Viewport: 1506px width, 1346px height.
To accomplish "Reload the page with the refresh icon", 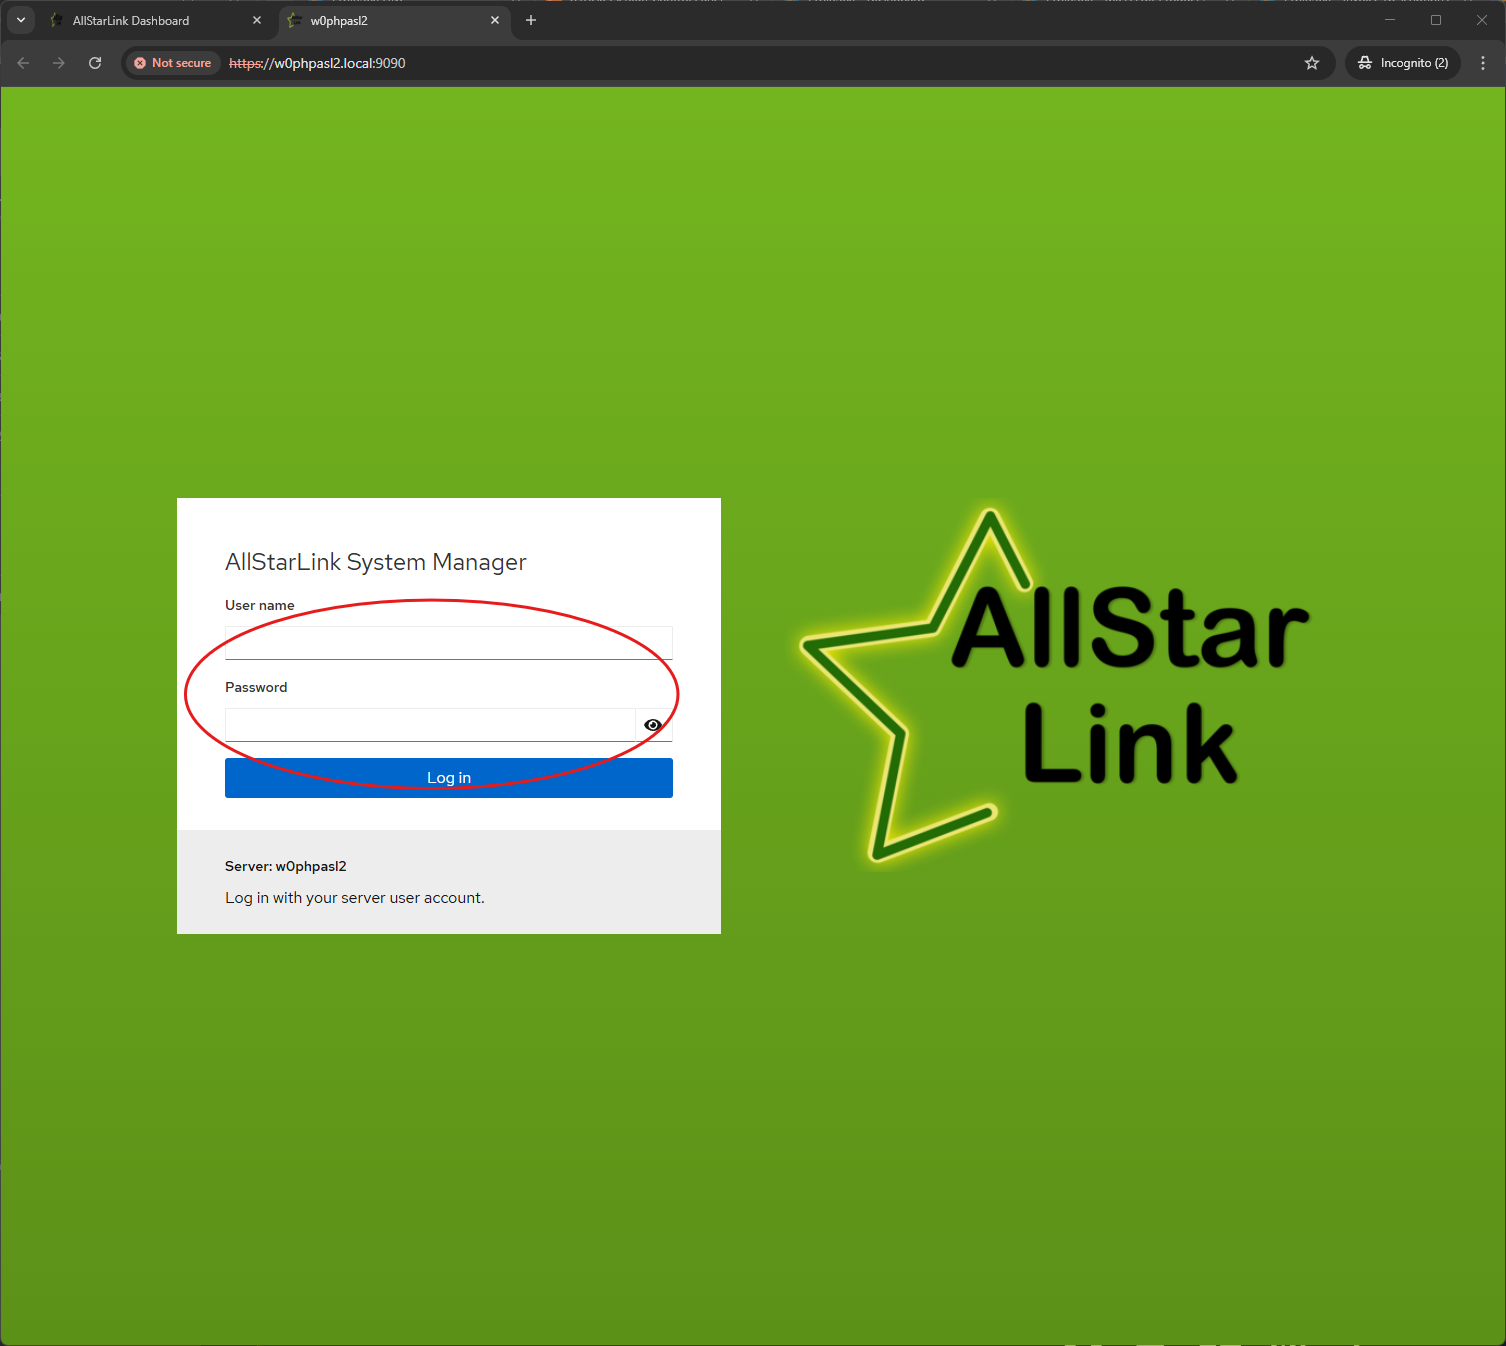I will [x=95, y=63].
